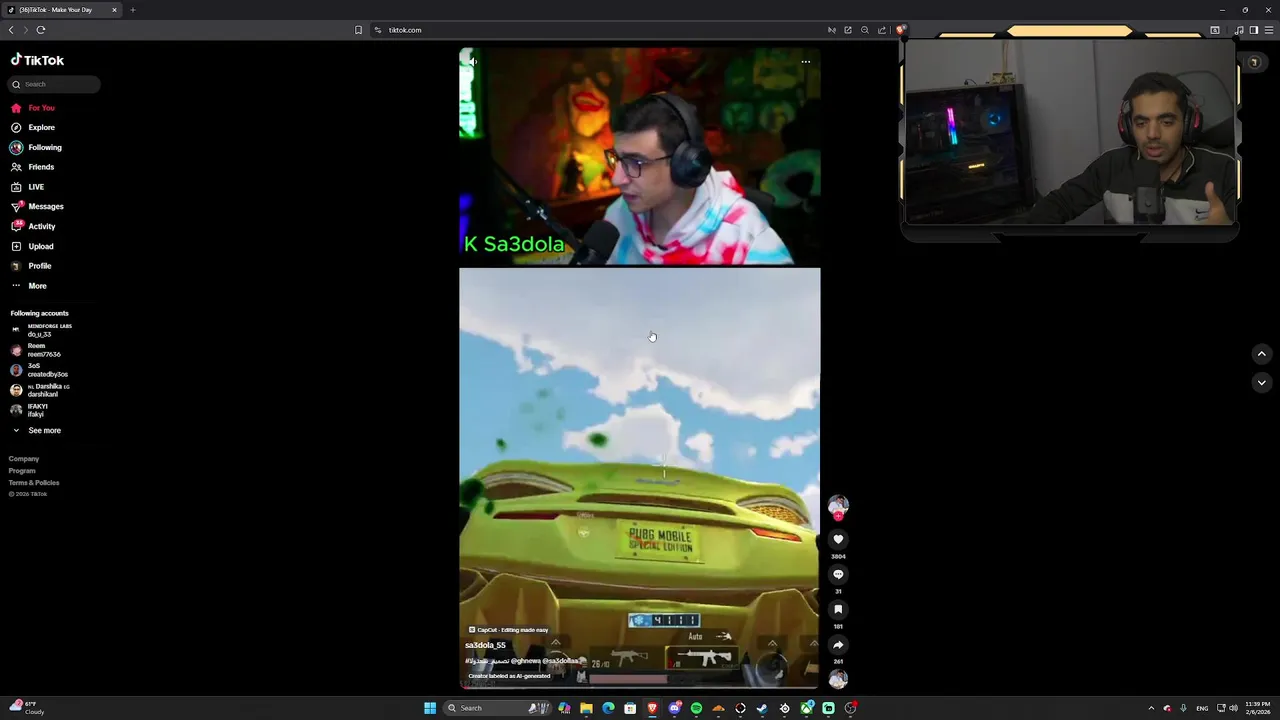Click the Windows taskbar Search box
Screen dimensions: 1280x720
tap(497, 708)
